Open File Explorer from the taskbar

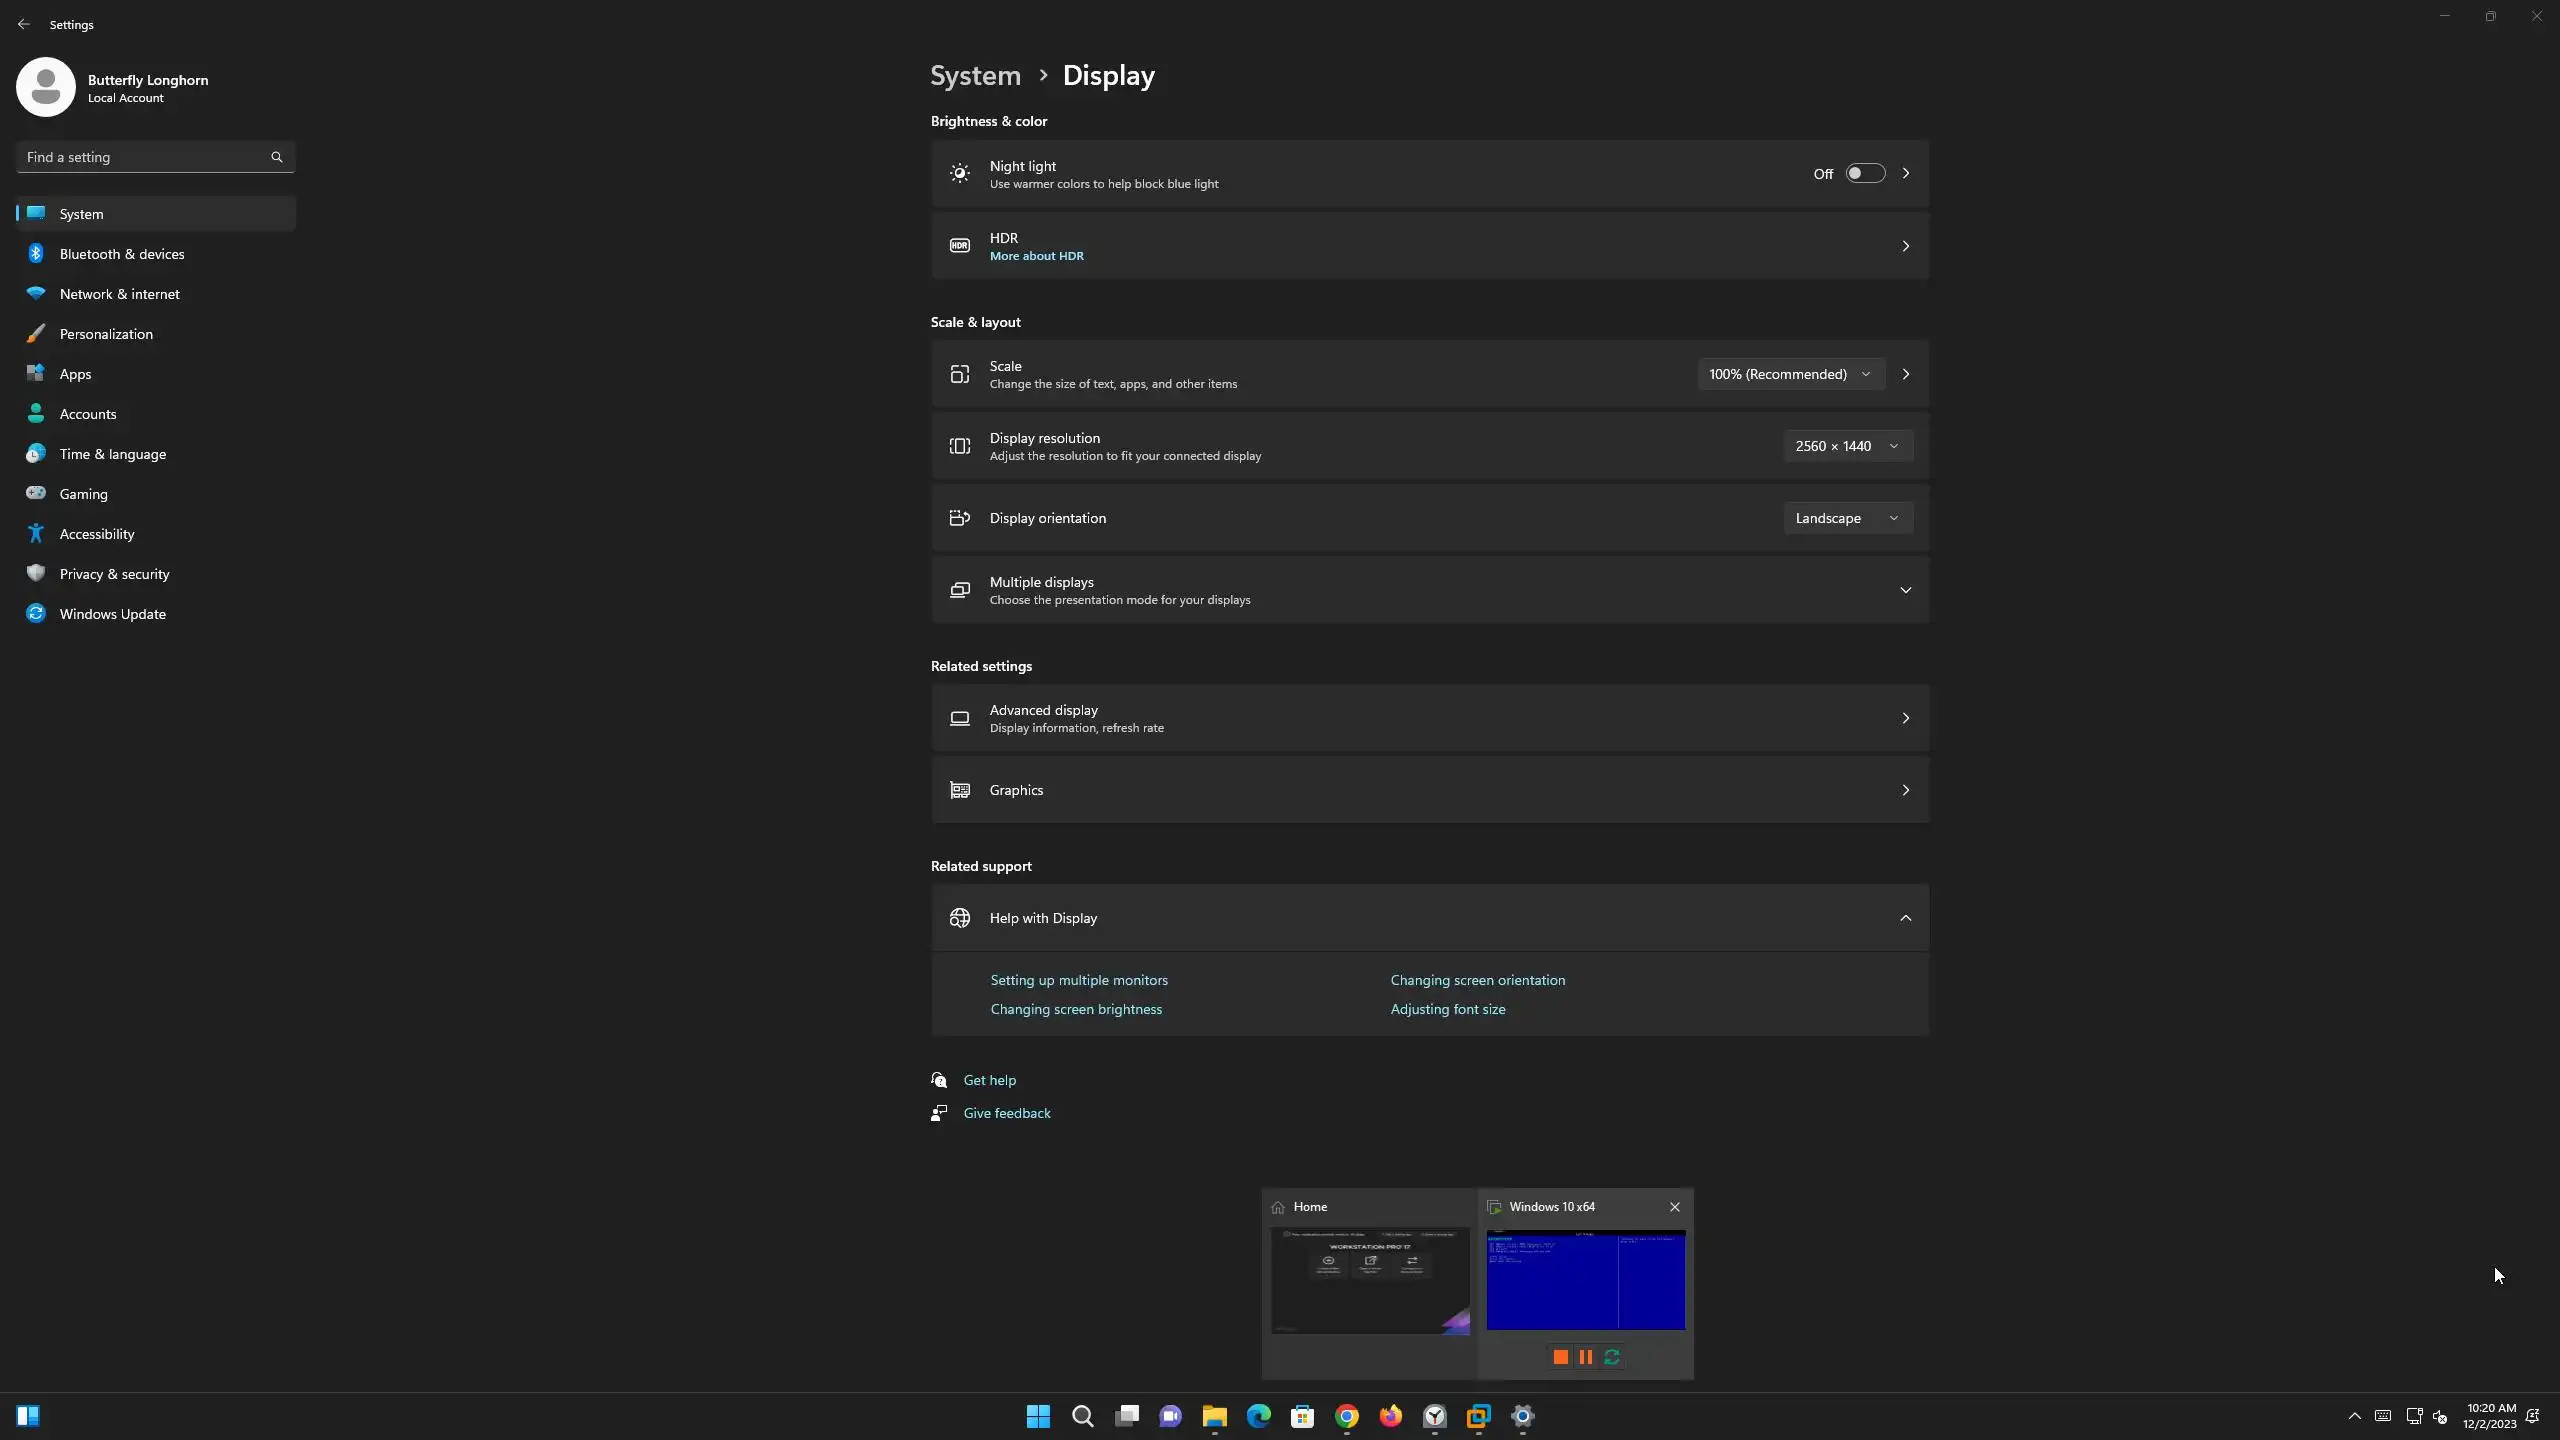tap(1214, 1416)
